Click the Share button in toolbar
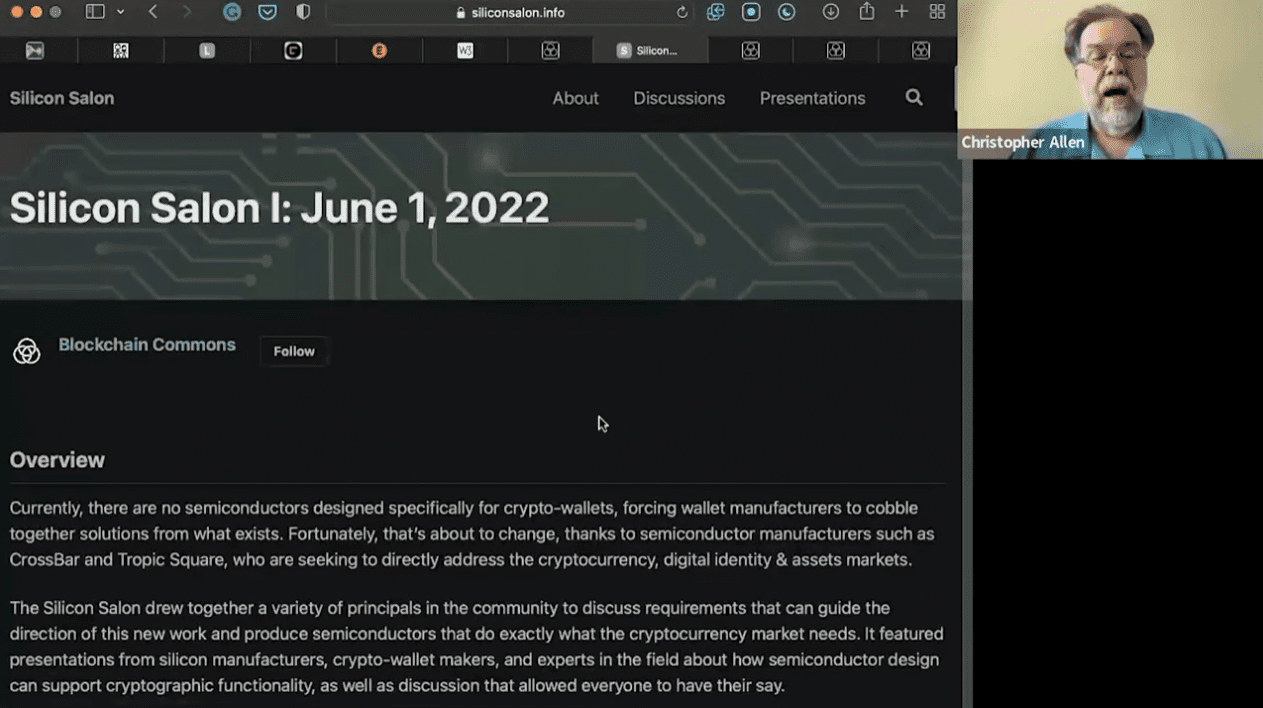Viewport: 1263px width, 708px height. (866, 12)
